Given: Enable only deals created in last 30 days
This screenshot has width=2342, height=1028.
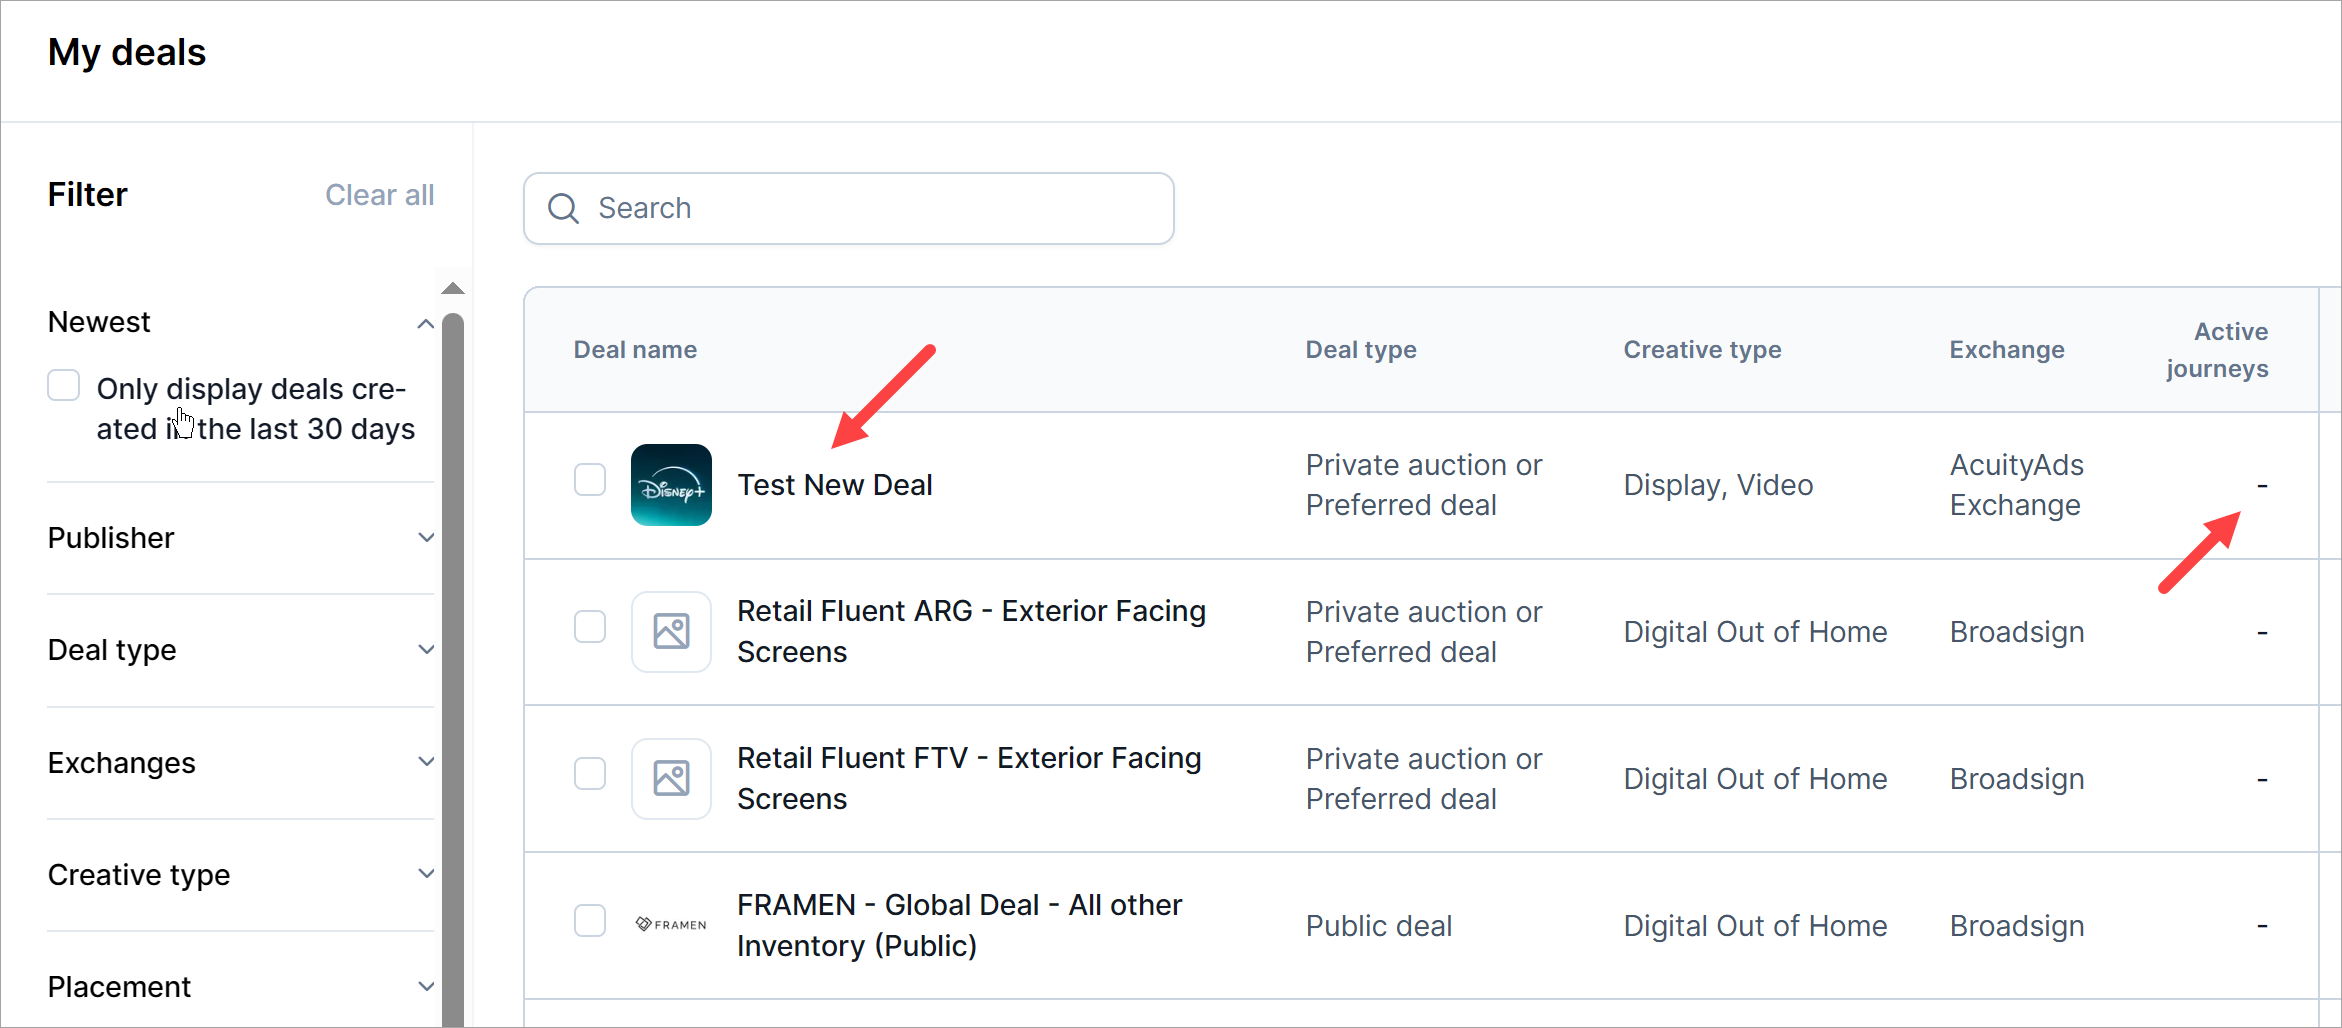Looking at the screenshot, I should (64, 386).
